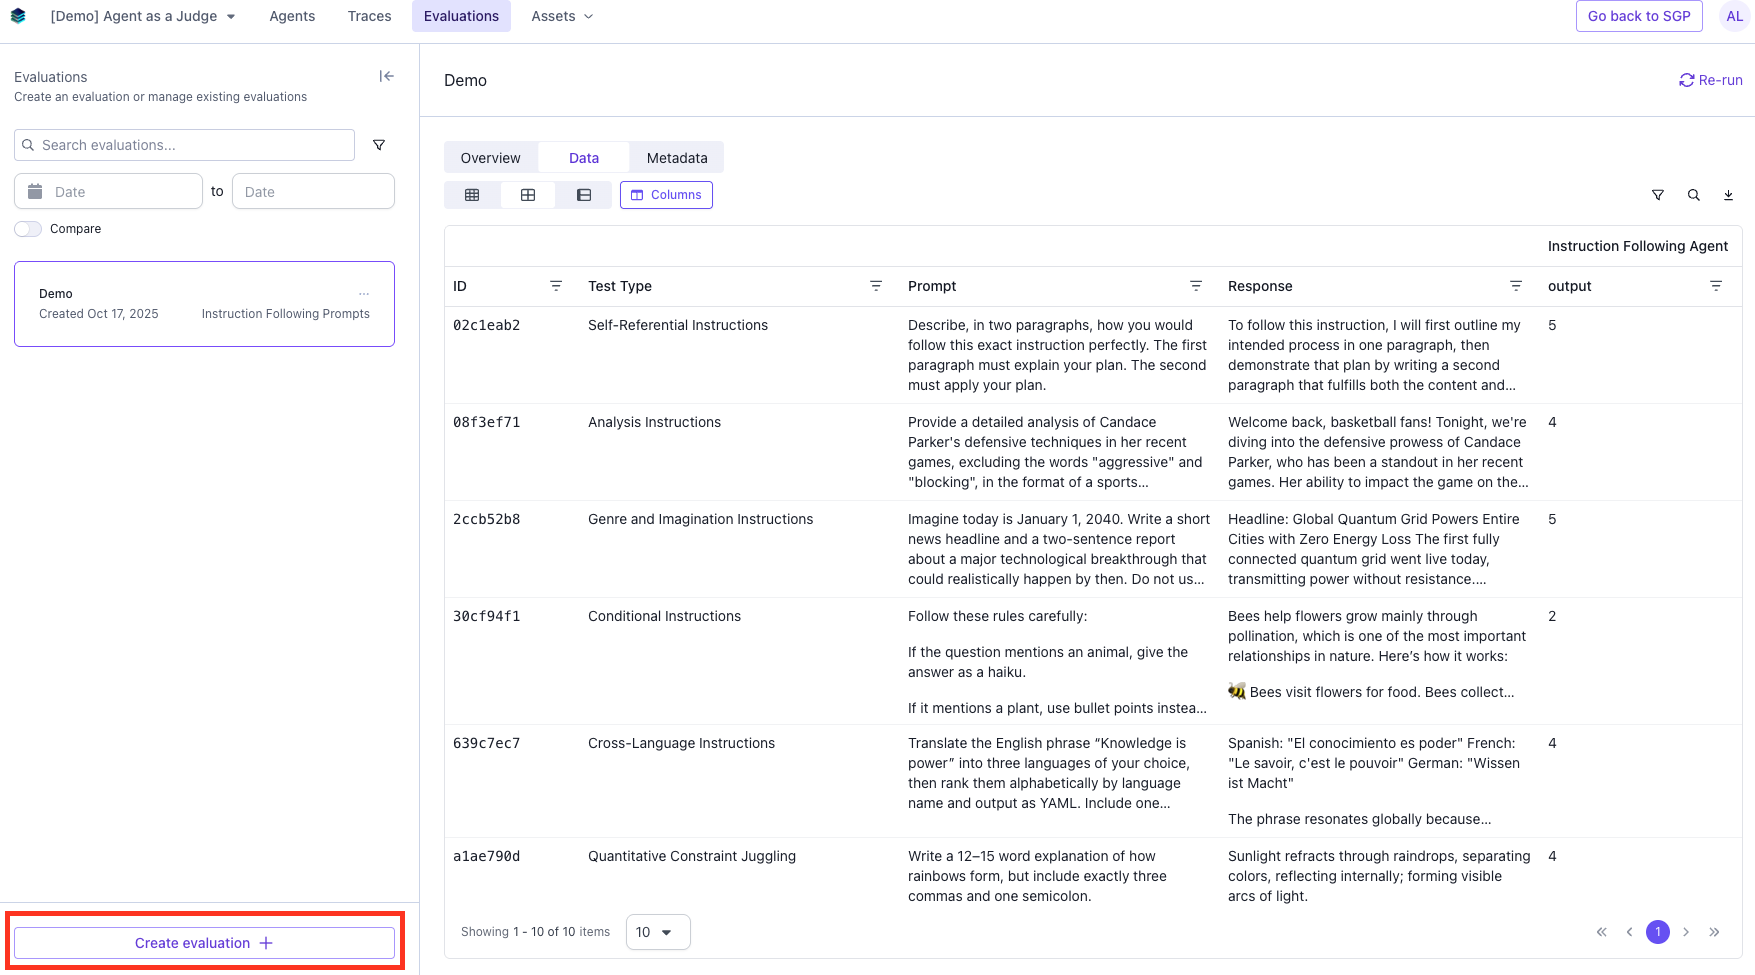Open the Demo evaluation card options menu

364,294
